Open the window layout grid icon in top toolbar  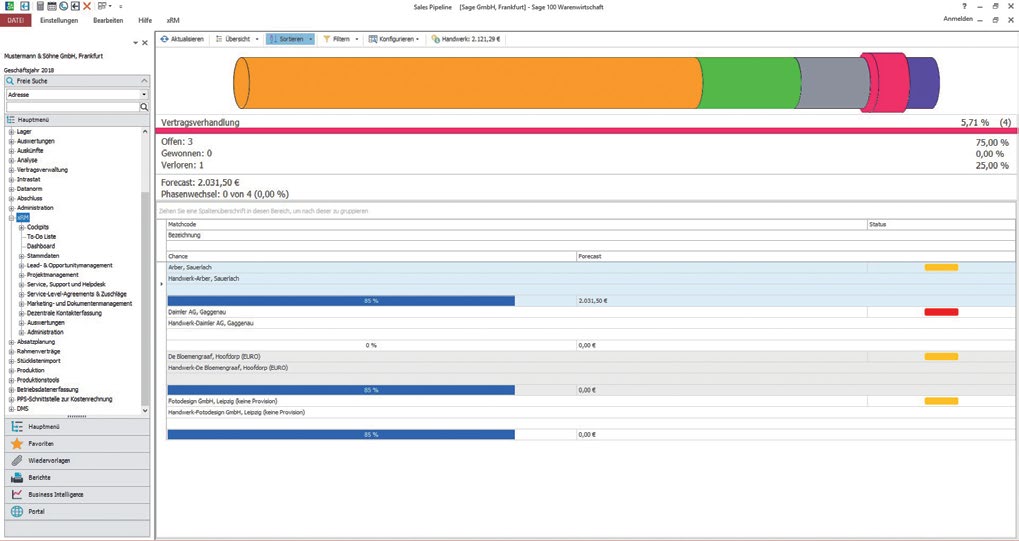pyautogui.click(x=102, y=6)
